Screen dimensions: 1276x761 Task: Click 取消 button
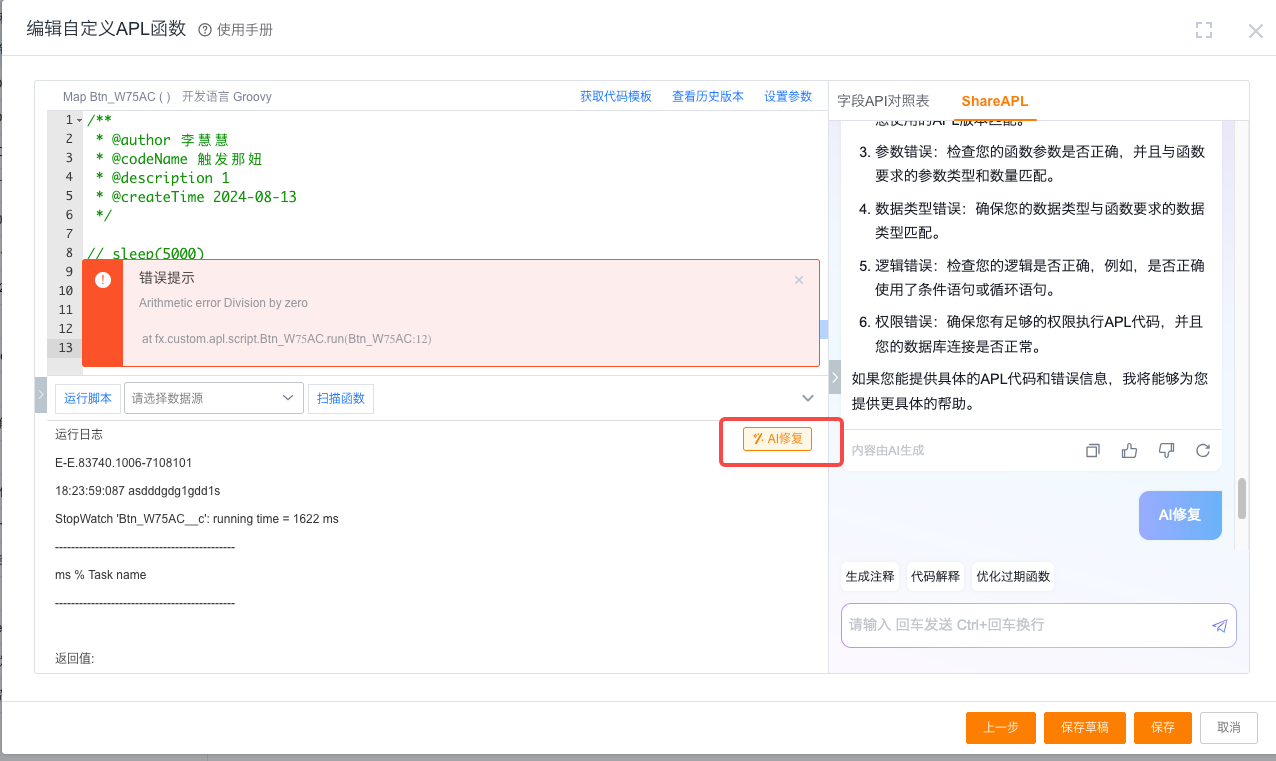(x=1229, y=728)
